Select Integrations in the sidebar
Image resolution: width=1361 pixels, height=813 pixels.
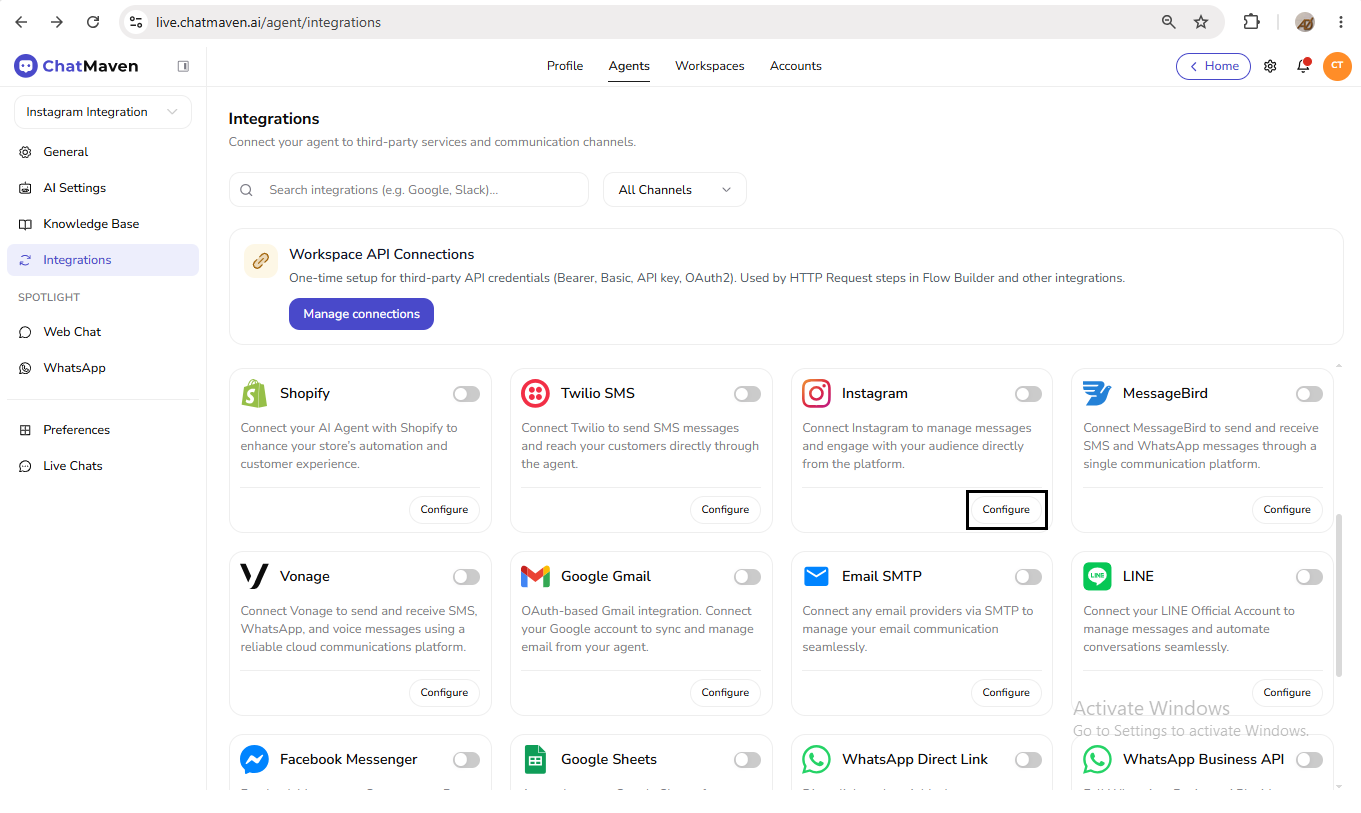tap(103, 260)
